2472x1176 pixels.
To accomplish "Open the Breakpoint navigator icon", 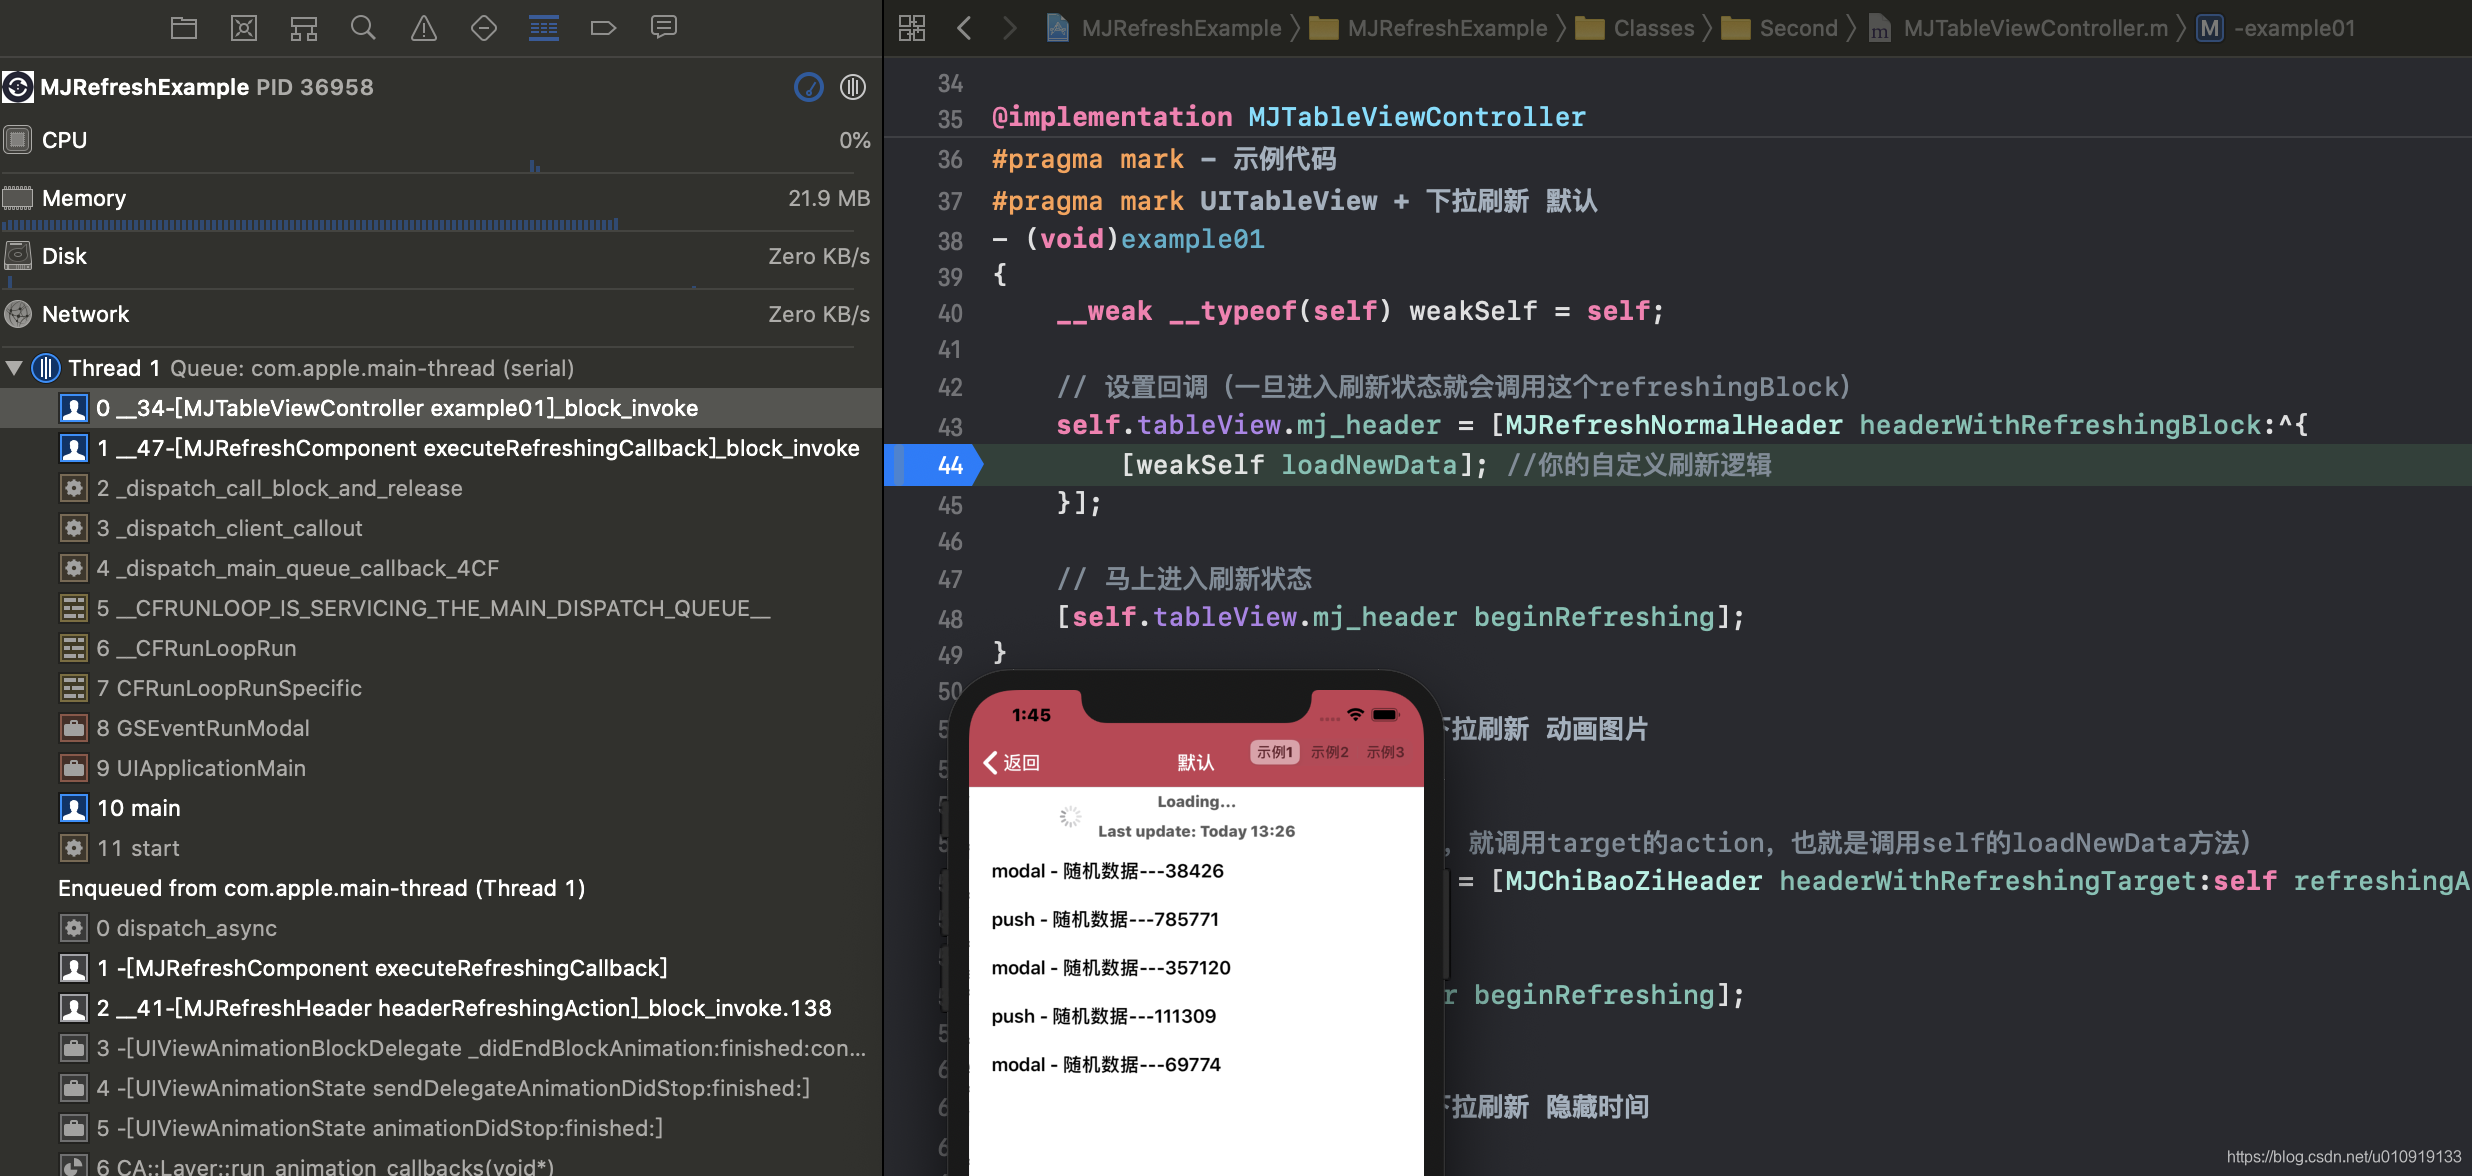I will 603,28.
